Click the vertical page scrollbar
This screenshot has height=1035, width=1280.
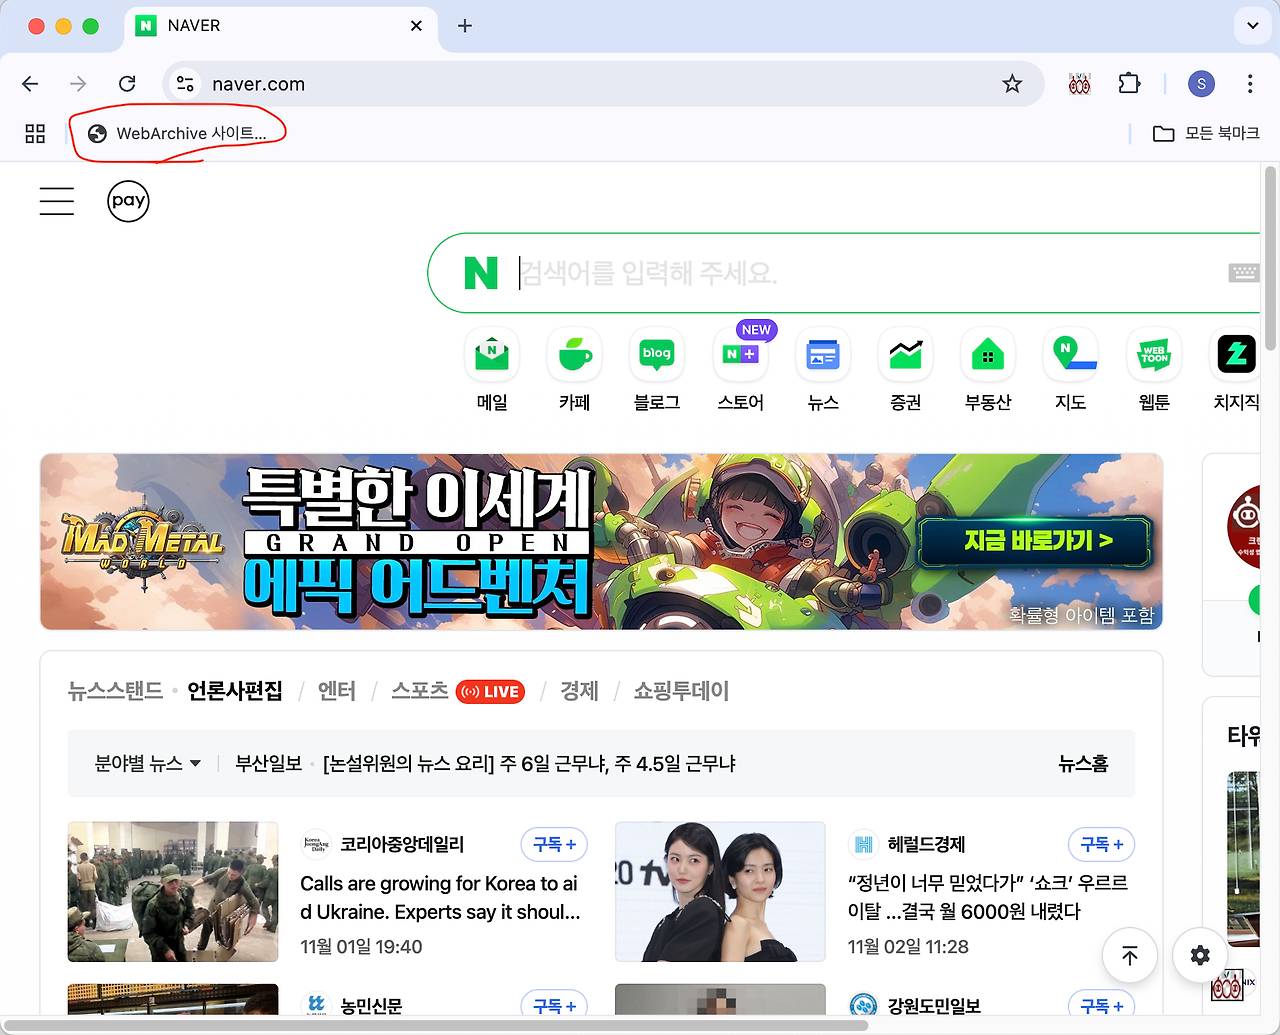1270,260
